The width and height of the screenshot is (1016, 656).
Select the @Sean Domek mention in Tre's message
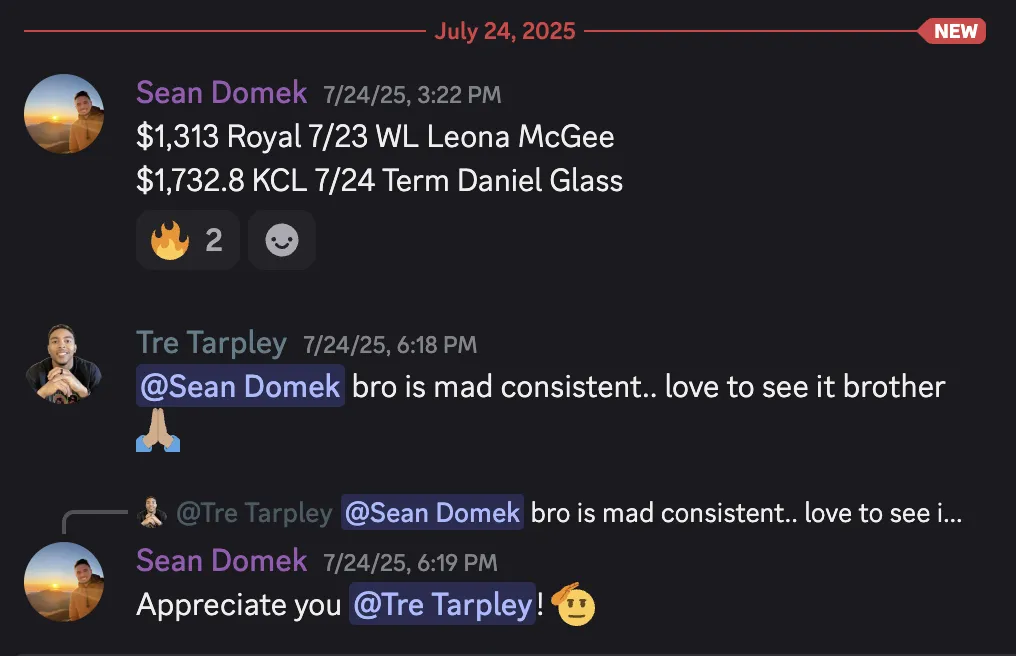(240, 386)
